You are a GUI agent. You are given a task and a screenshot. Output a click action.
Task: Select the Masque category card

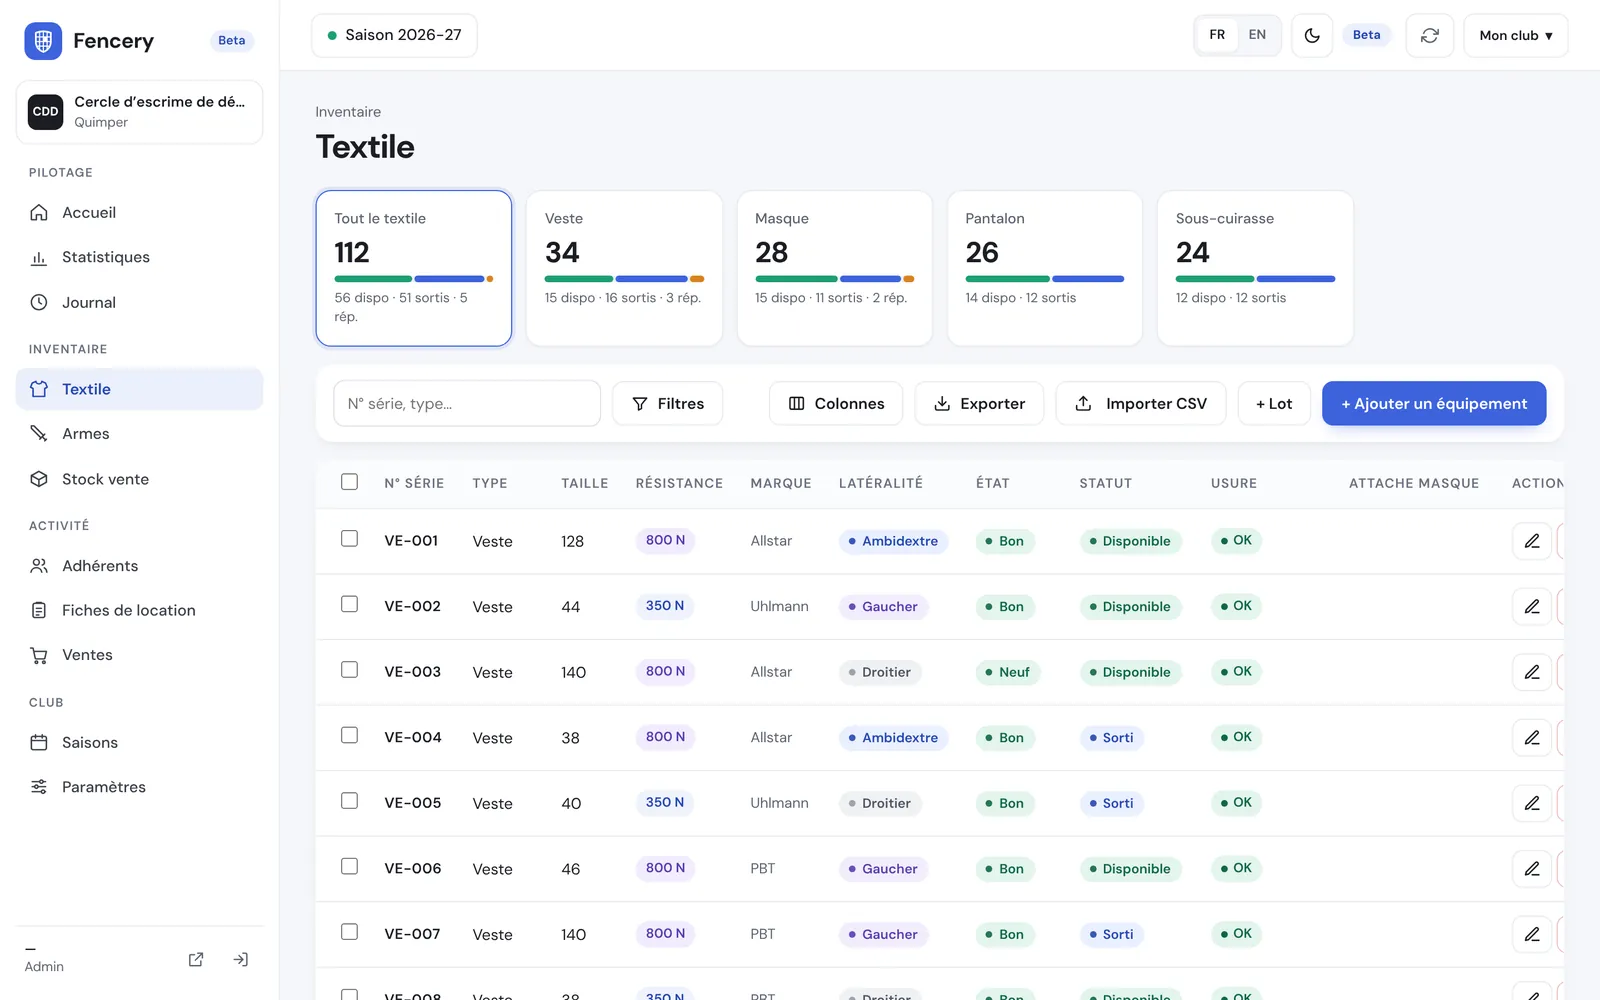tap(834, 268)
